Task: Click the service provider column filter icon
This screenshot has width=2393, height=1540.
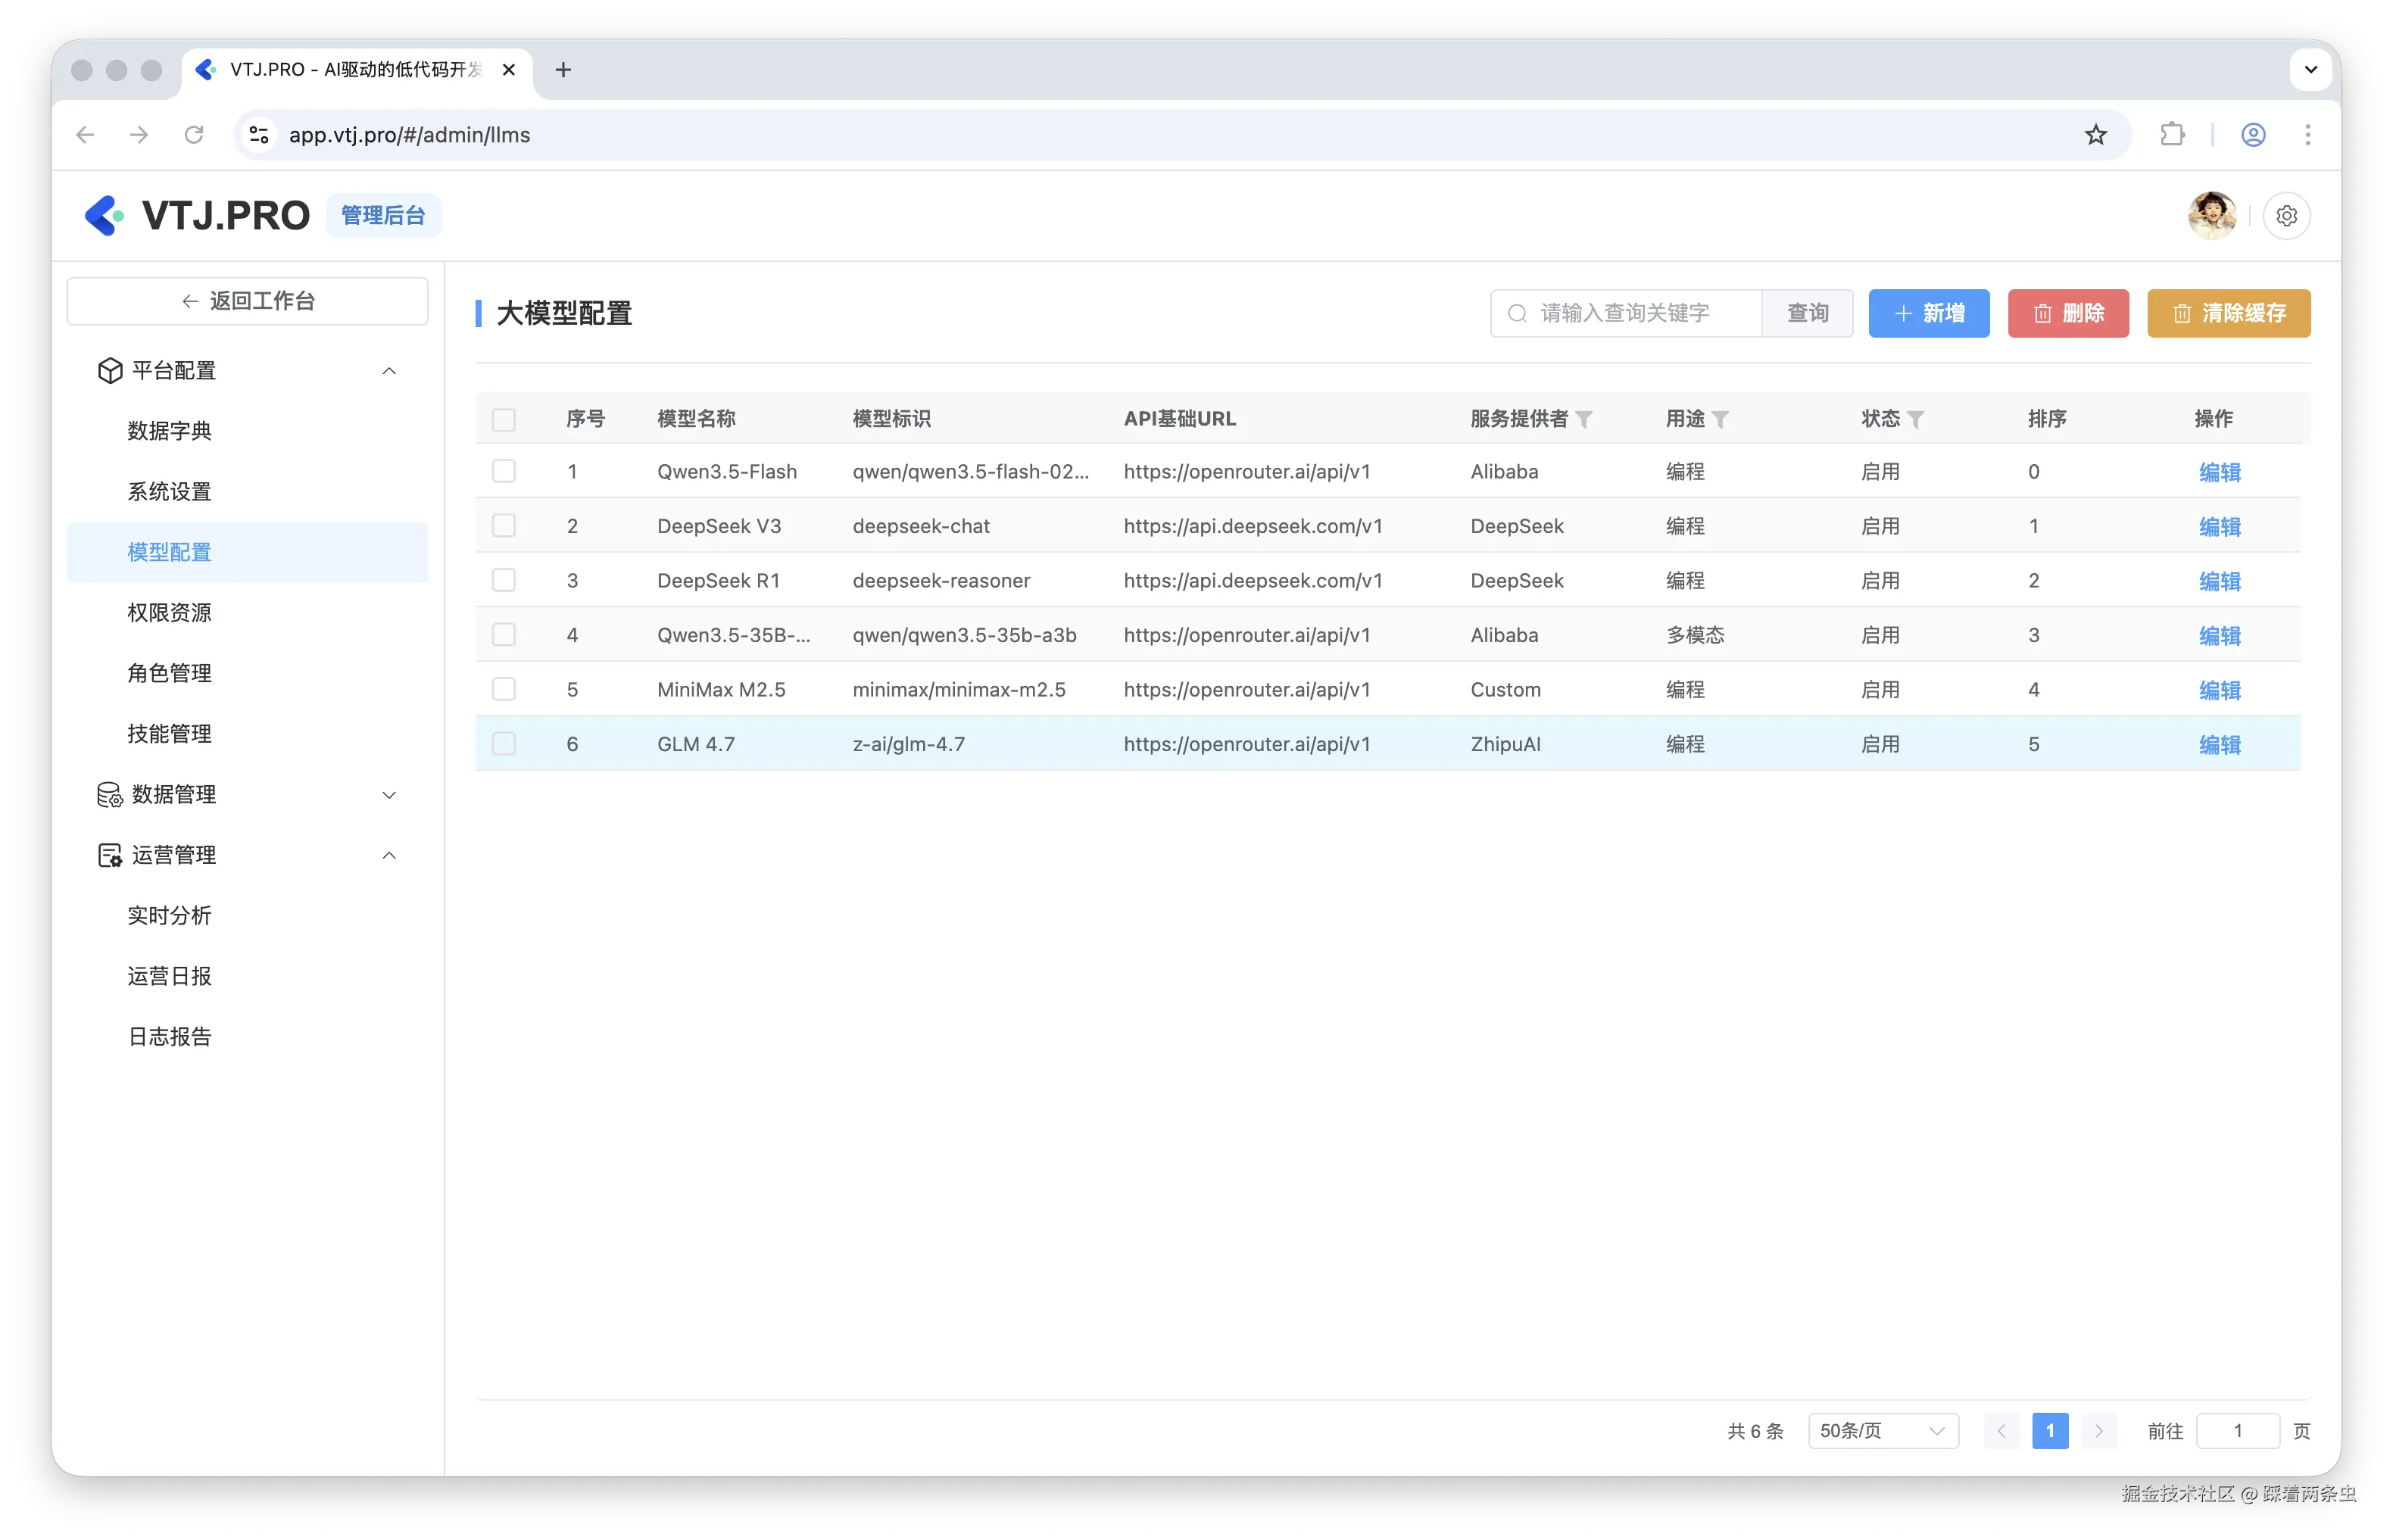Action: (x=1584, y=420)
